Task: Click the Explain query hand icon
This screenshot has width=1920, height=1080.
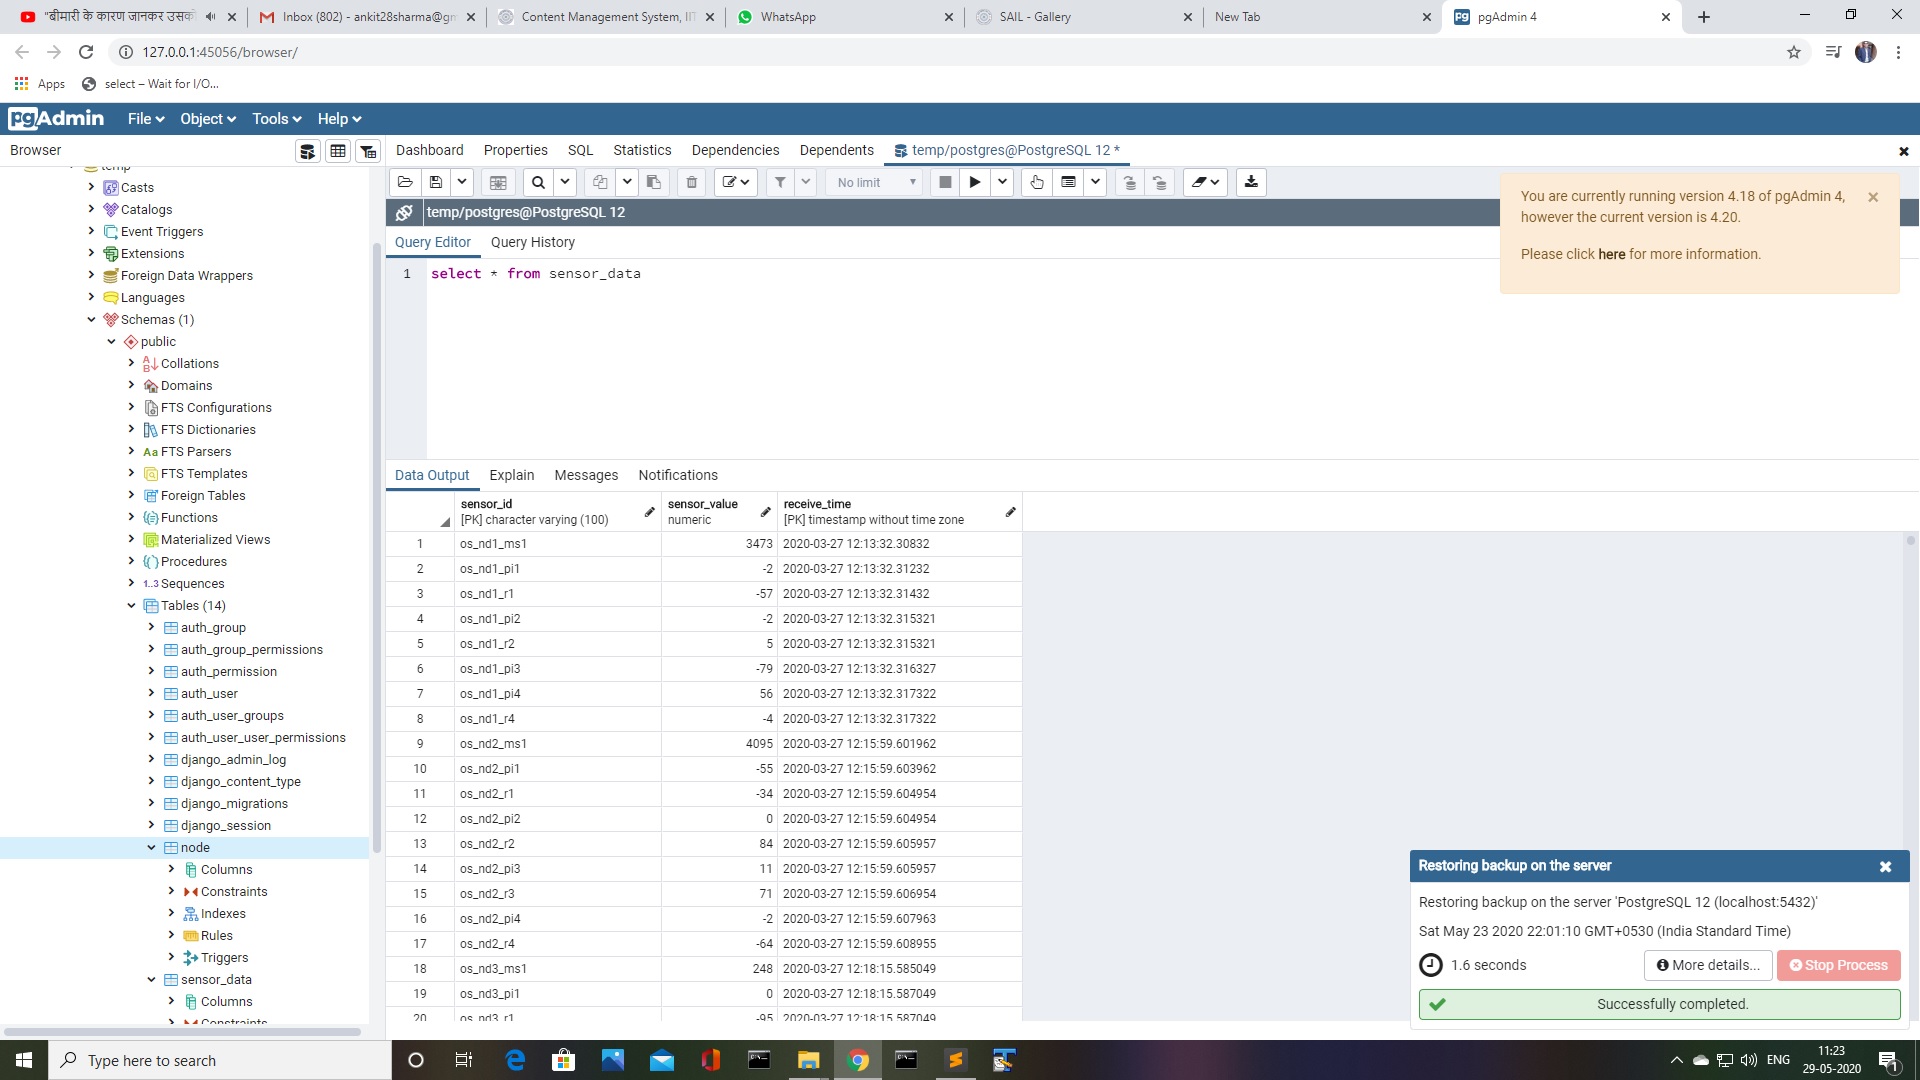Action: (x=1037, y=182)
